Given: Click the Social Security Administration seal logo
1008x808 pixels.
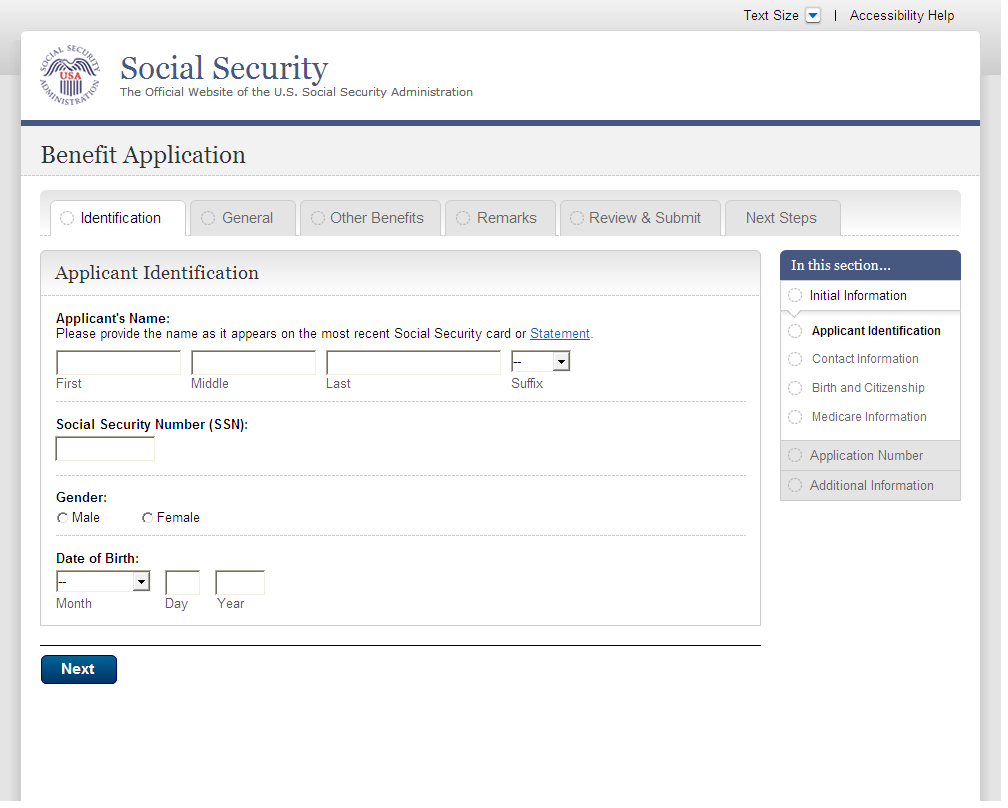Looking at the screenshot, I should click(70, 76).
